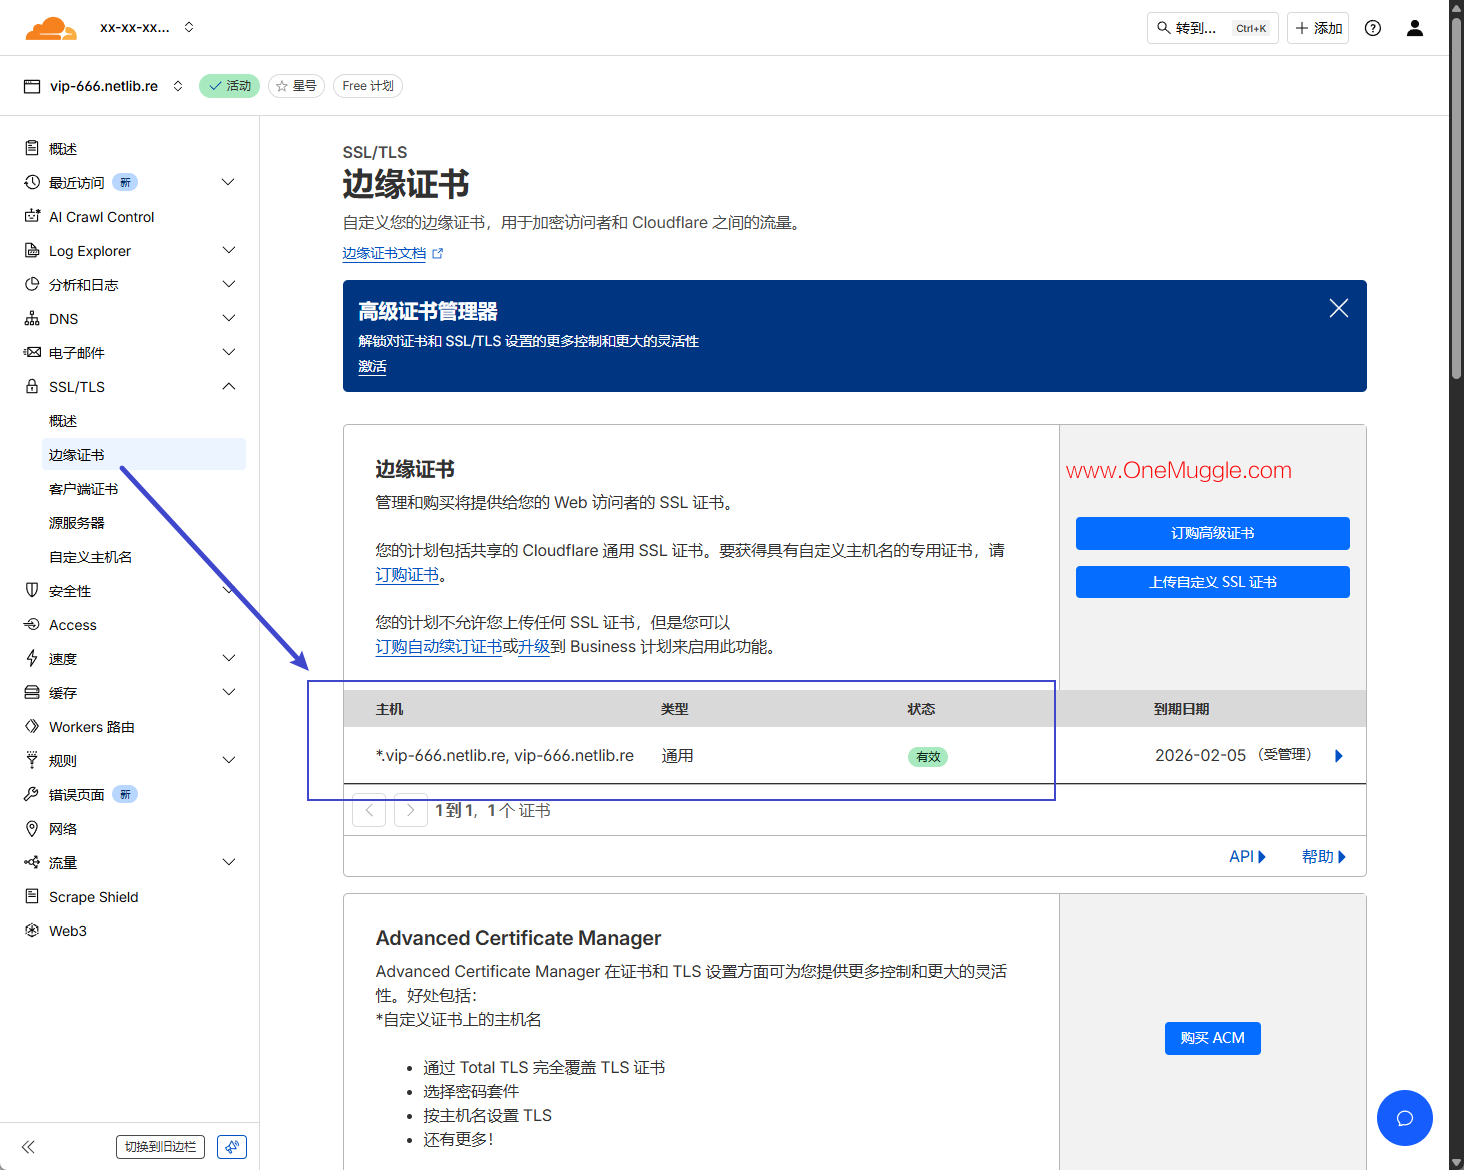This screenshot has height=1170, width=1464.
Task: Click the 安全性 shield icon
Action: coord(32,590)
